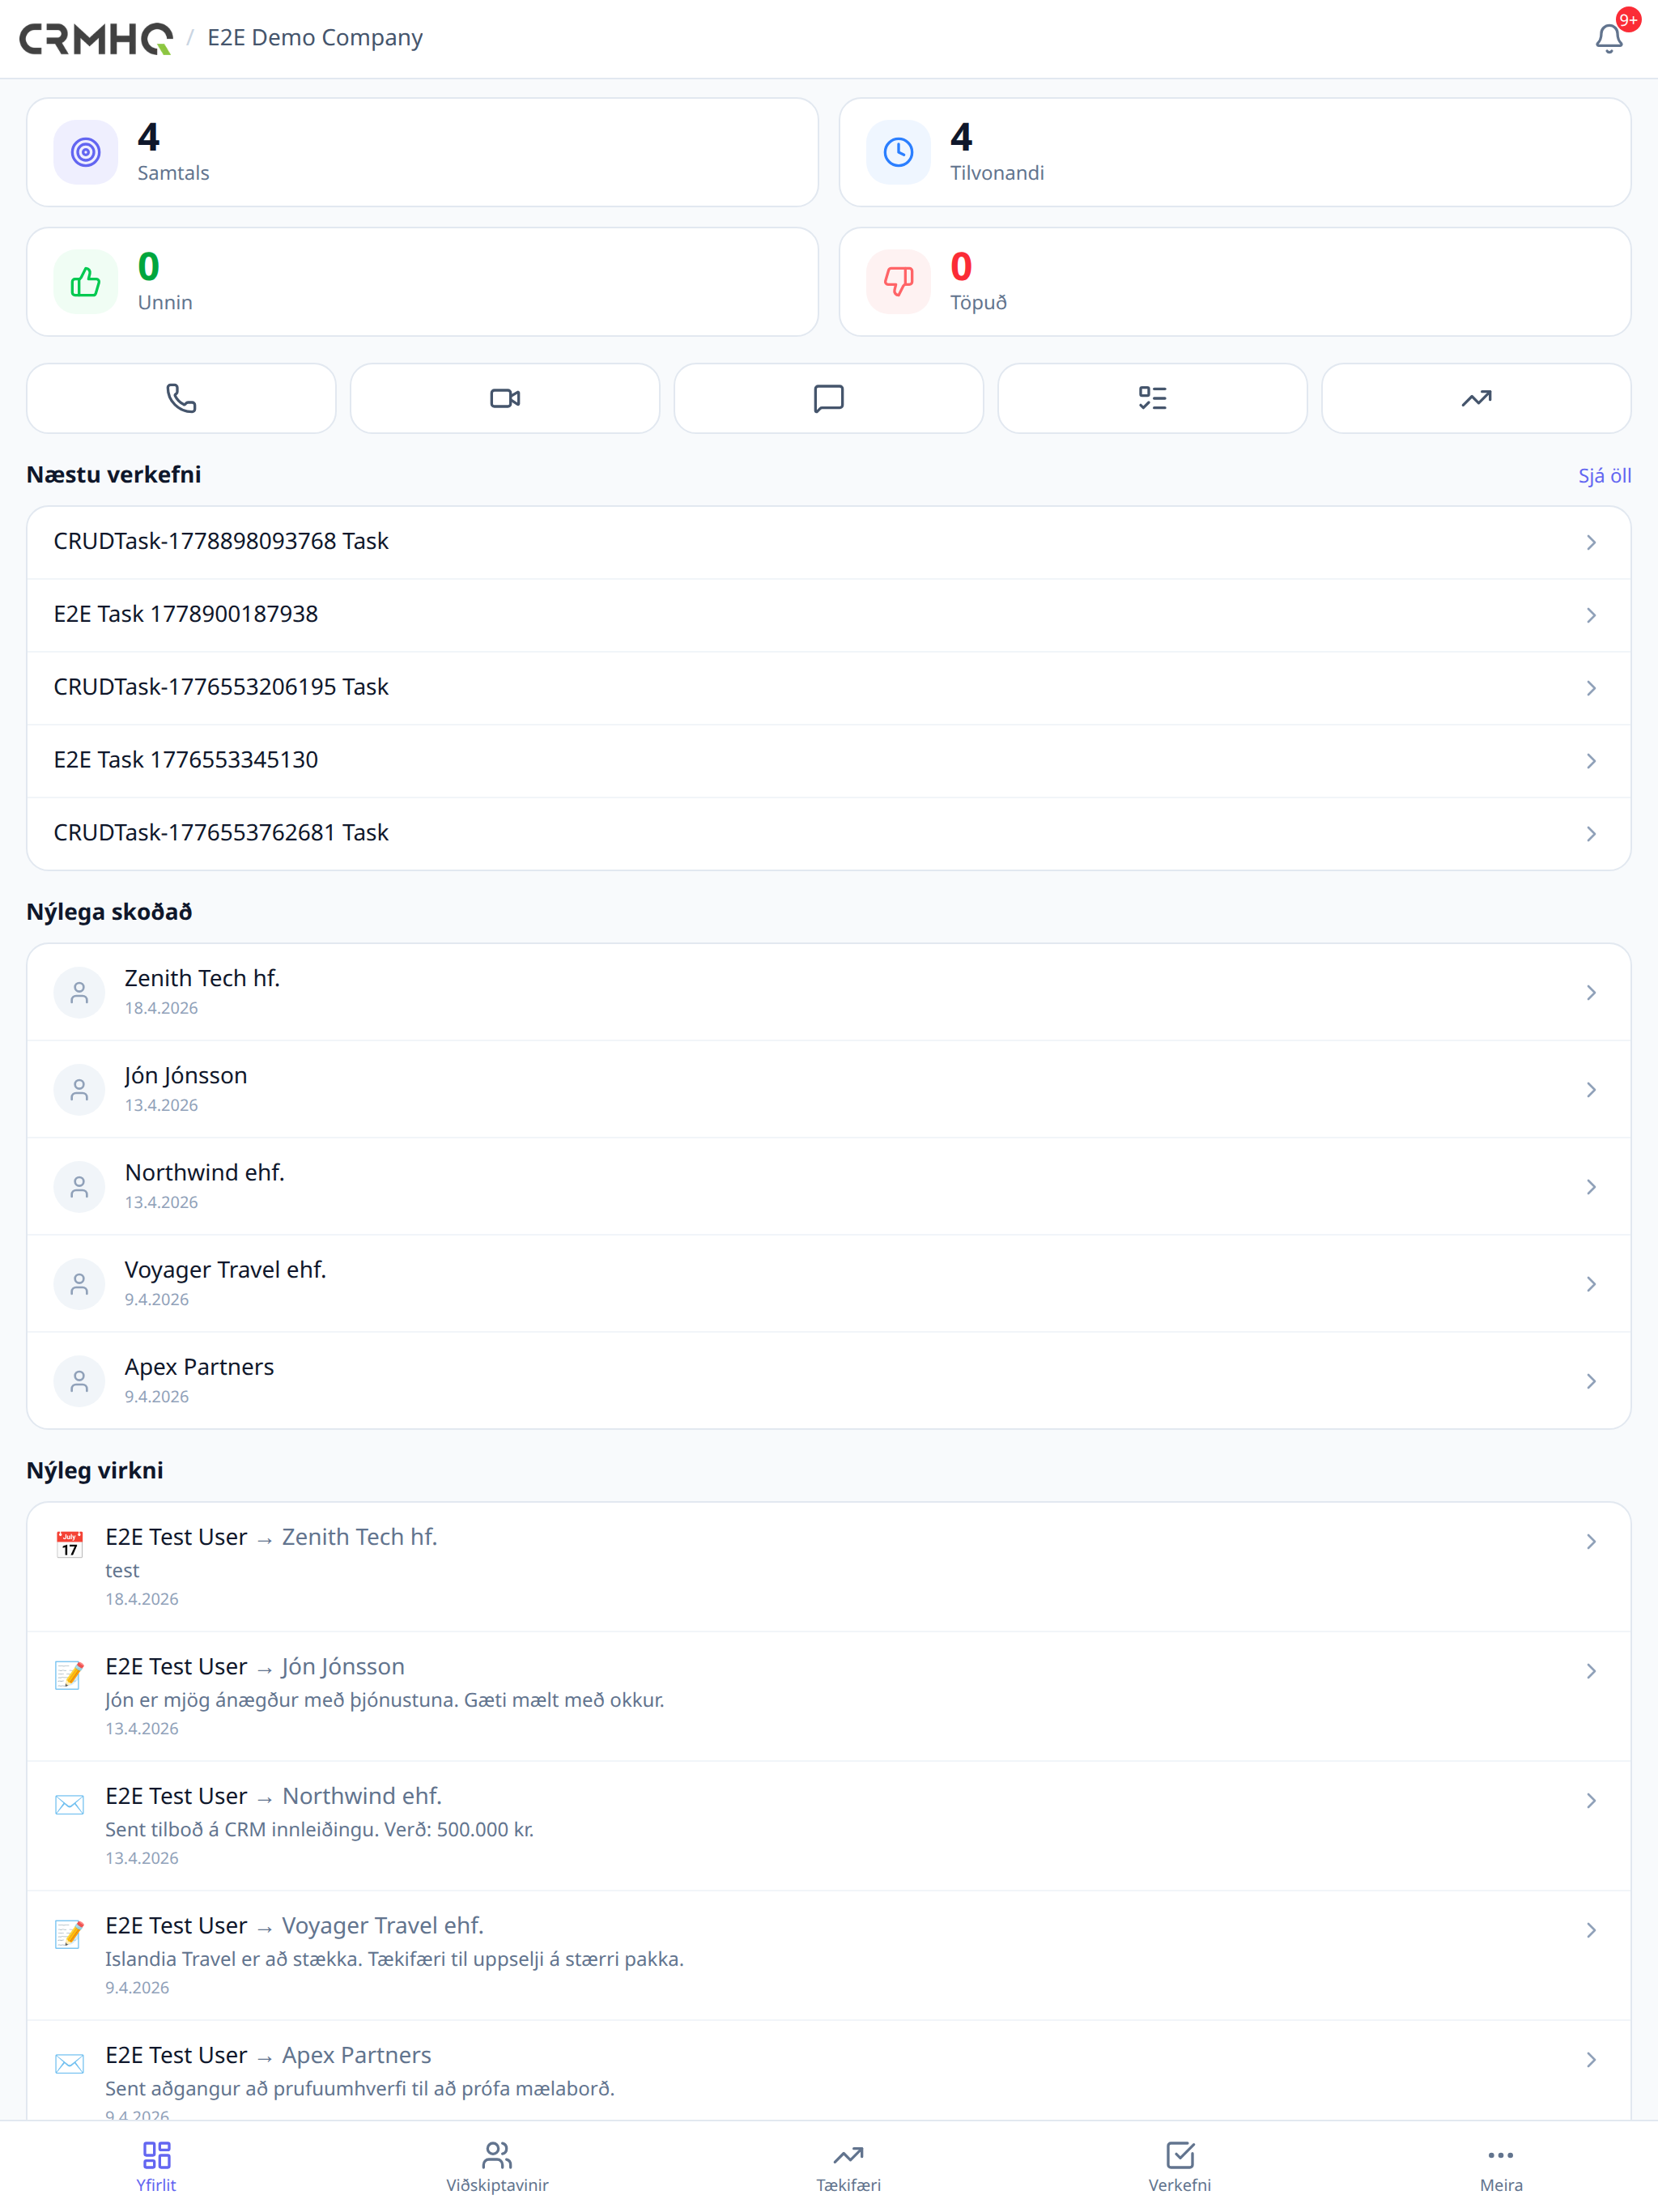Screen dimensions: 1658x2212
Task: Open chevron on Jón Jónsson recent row
Action: pyautogui.click(x=1590, y=1089)
